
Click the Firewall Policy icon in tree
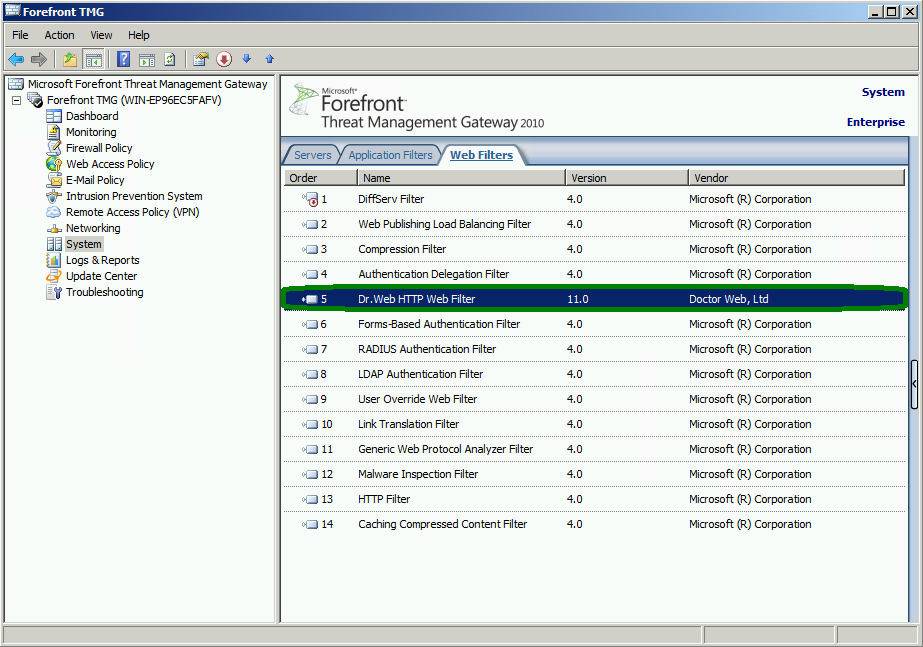[54, 148]
